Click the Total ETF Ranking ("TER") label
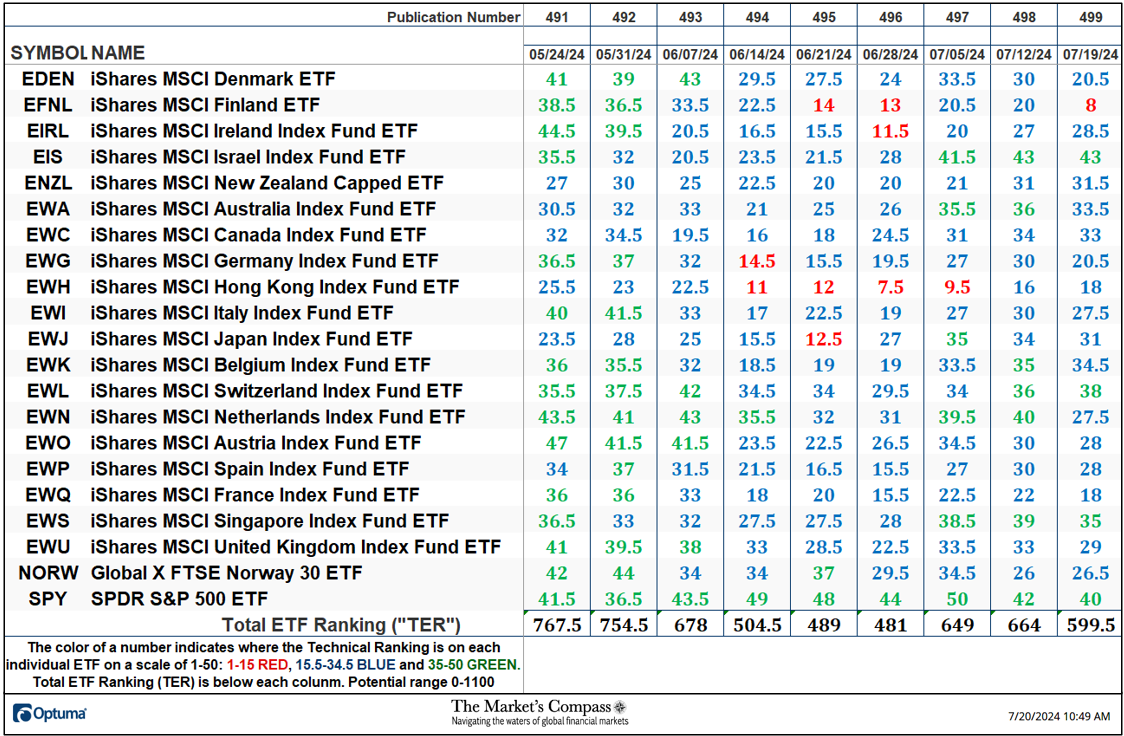Image resolution: width=1124 pixels, height=736 pixels. 340,625
